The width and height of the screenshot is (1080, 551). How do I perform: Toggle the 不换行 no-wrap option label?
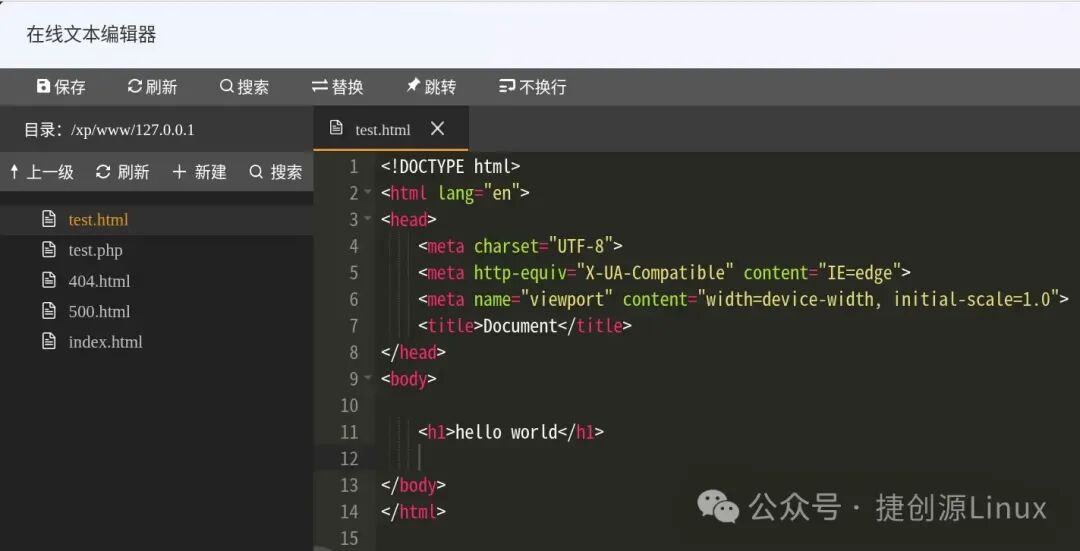(543, 87)
